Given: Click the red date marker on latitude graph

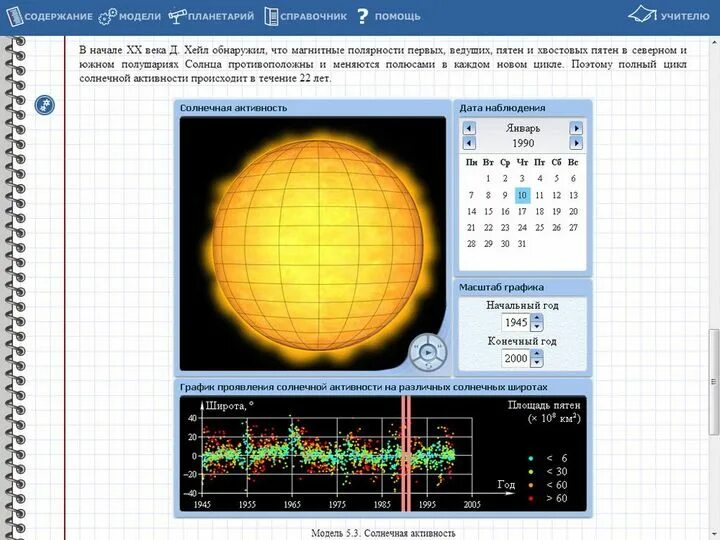Looking at the screenshot, I should 406,454.
